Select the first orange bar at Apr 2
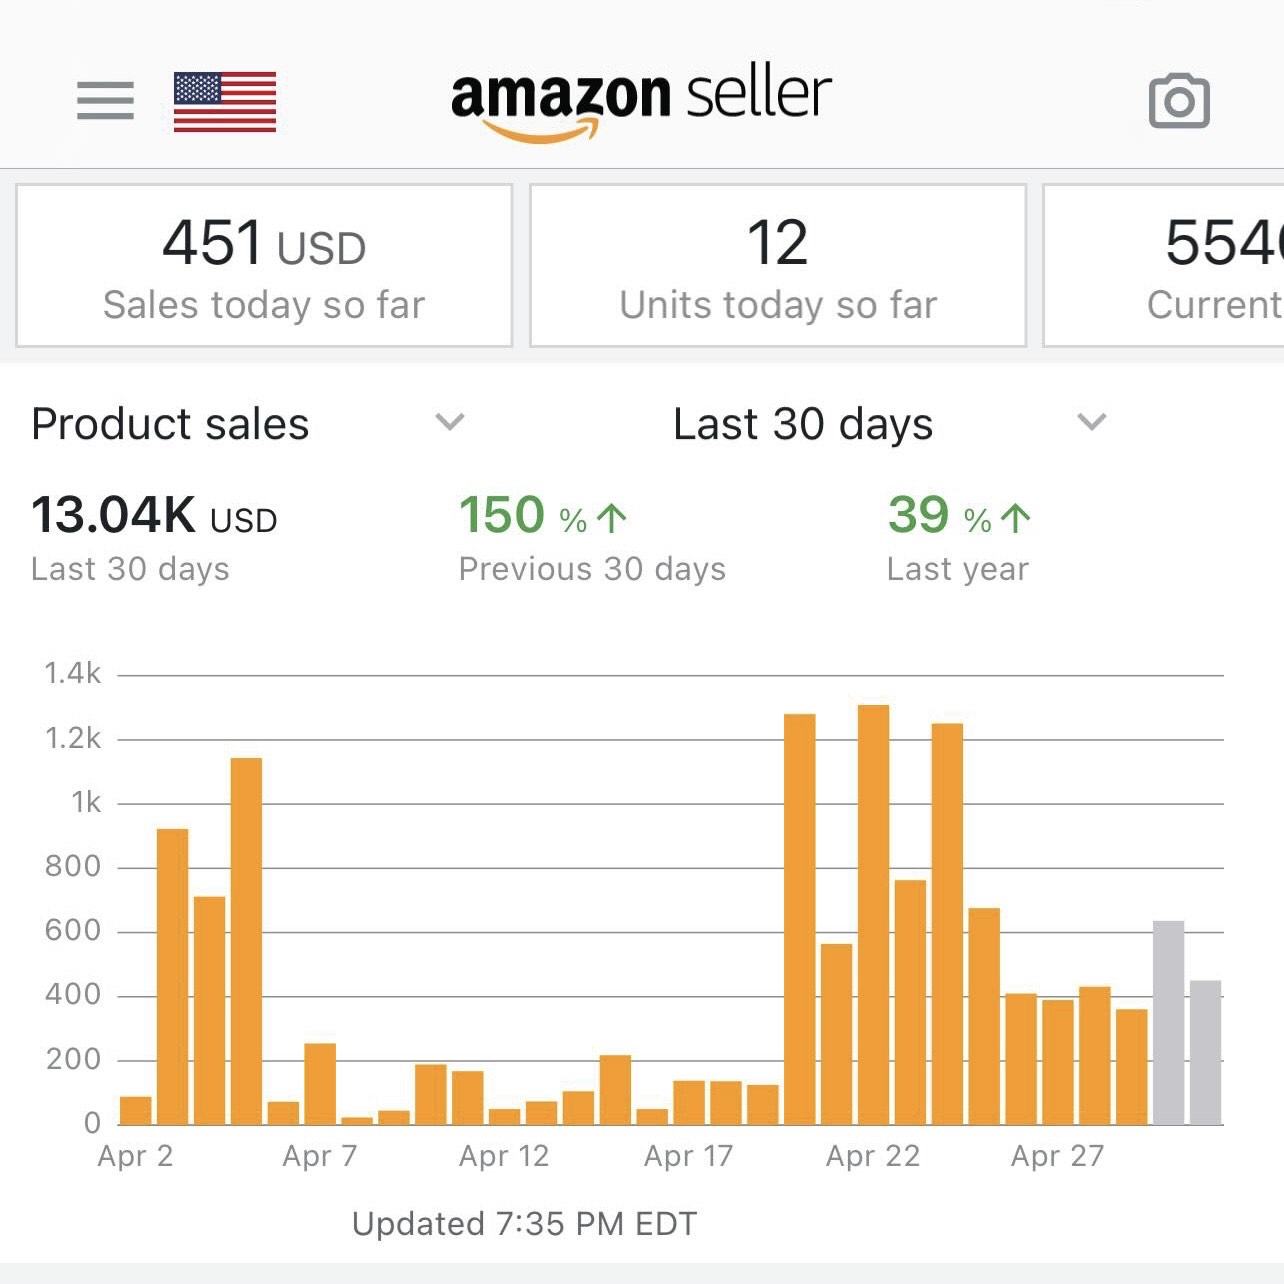Viewport: 1284px width, 1284px height. click(x=136, y=1110)
